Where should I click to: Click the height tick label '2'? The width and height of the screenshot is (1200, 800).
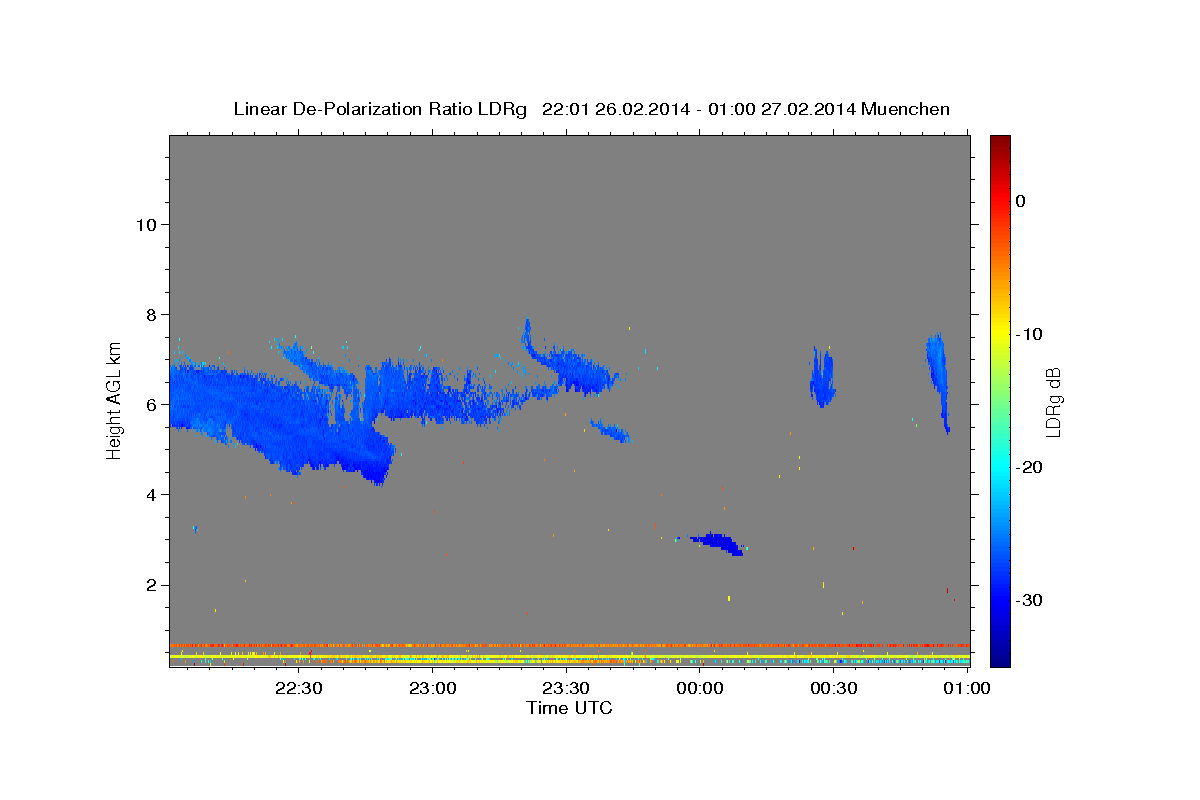tap(149, 584)
